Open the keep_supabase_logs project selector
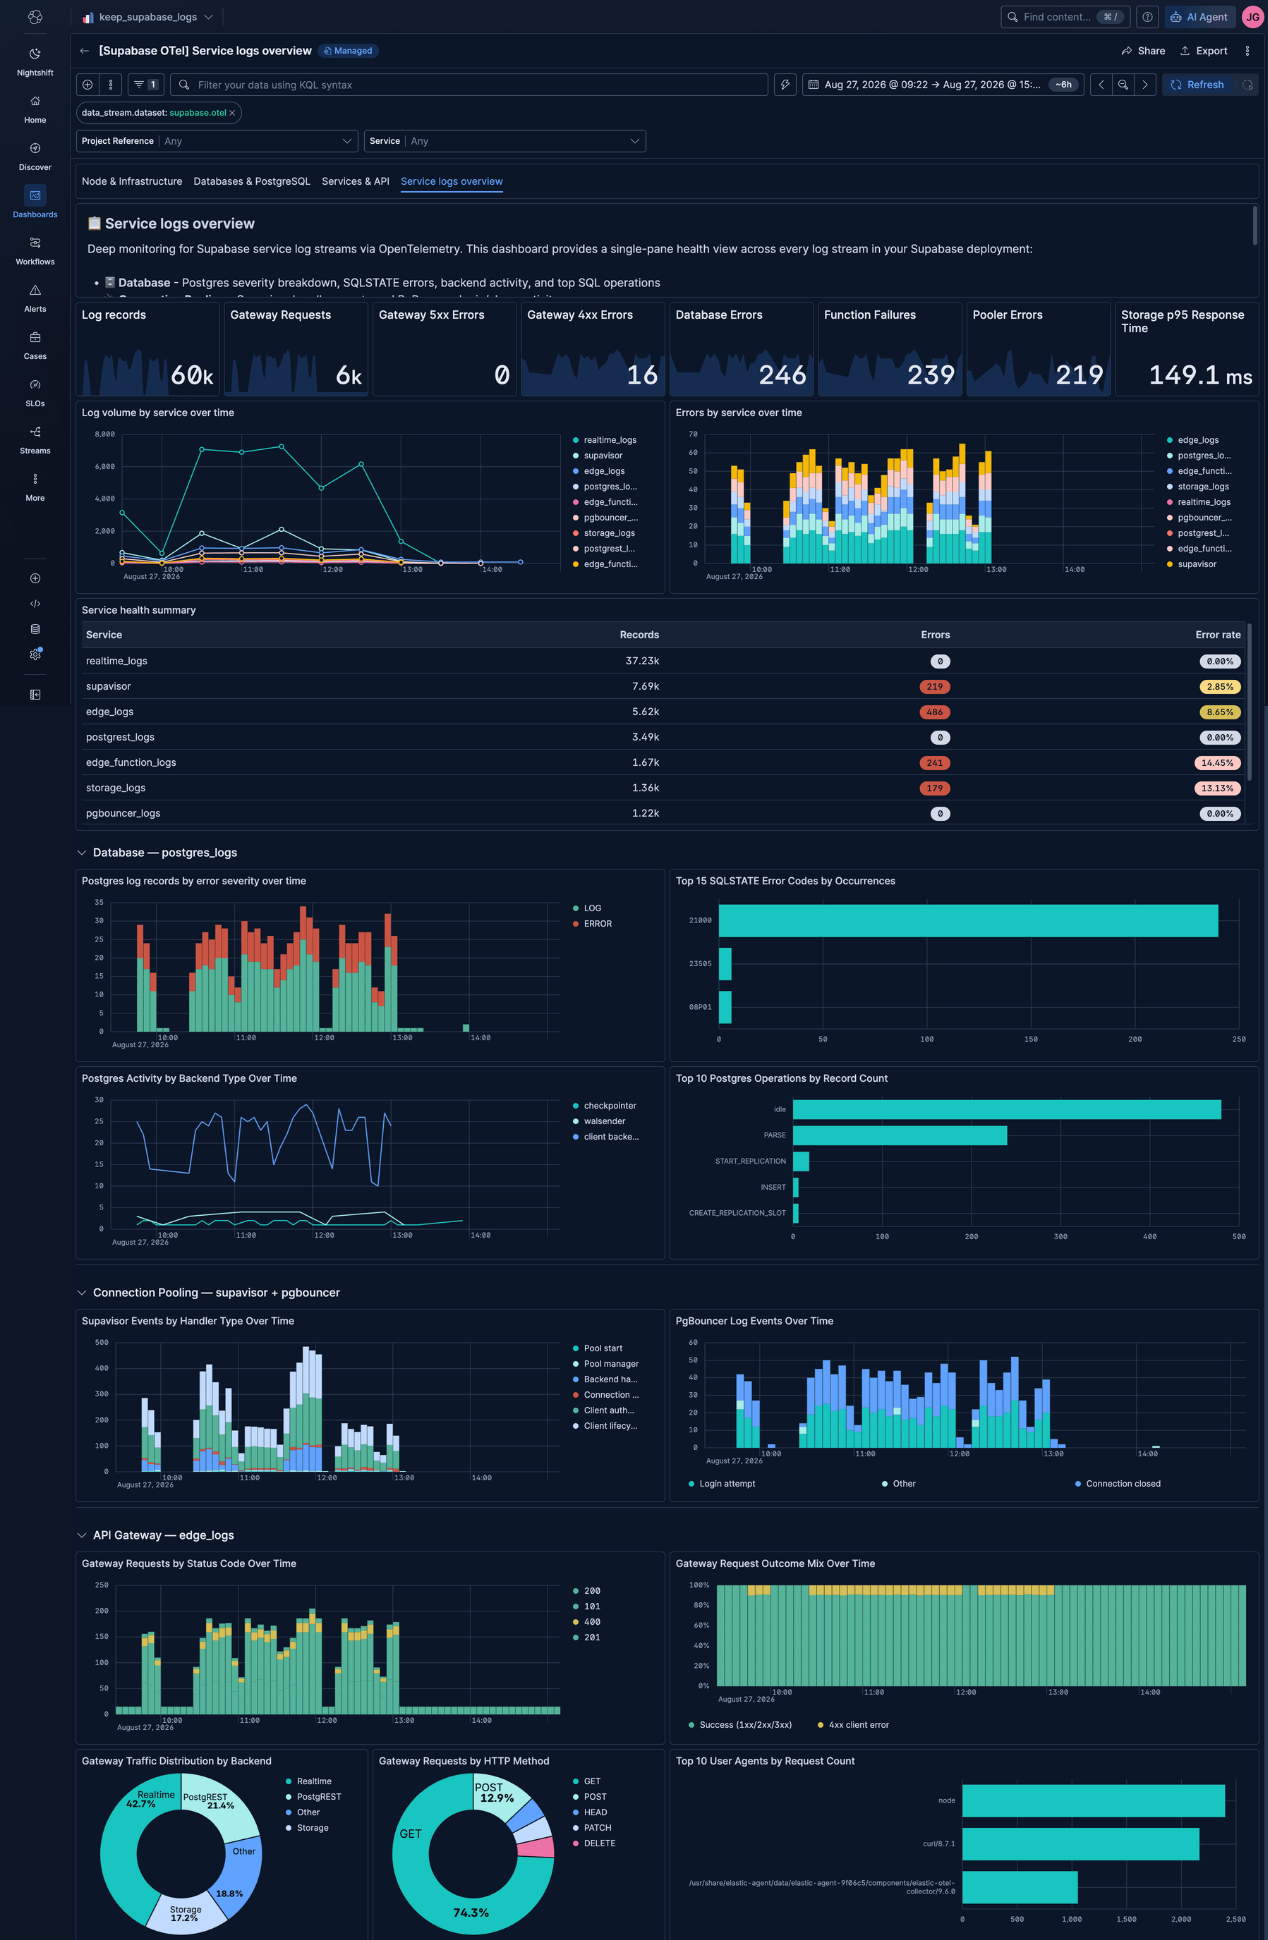 click(147, 17)
